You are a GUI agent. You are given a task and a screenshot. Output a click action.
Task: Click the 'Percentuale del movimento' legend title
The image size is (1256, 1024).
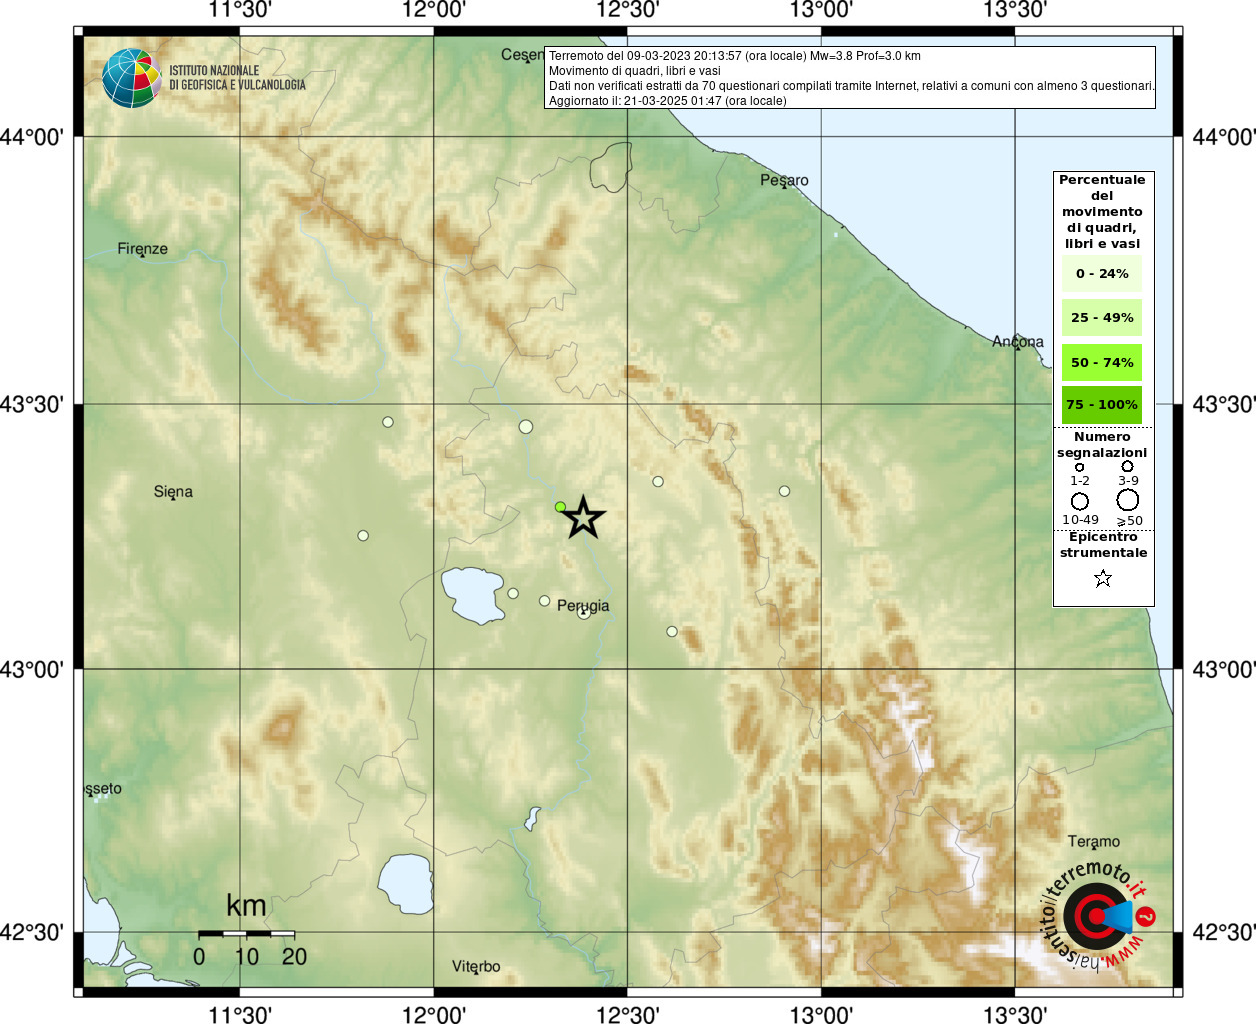1102,212
